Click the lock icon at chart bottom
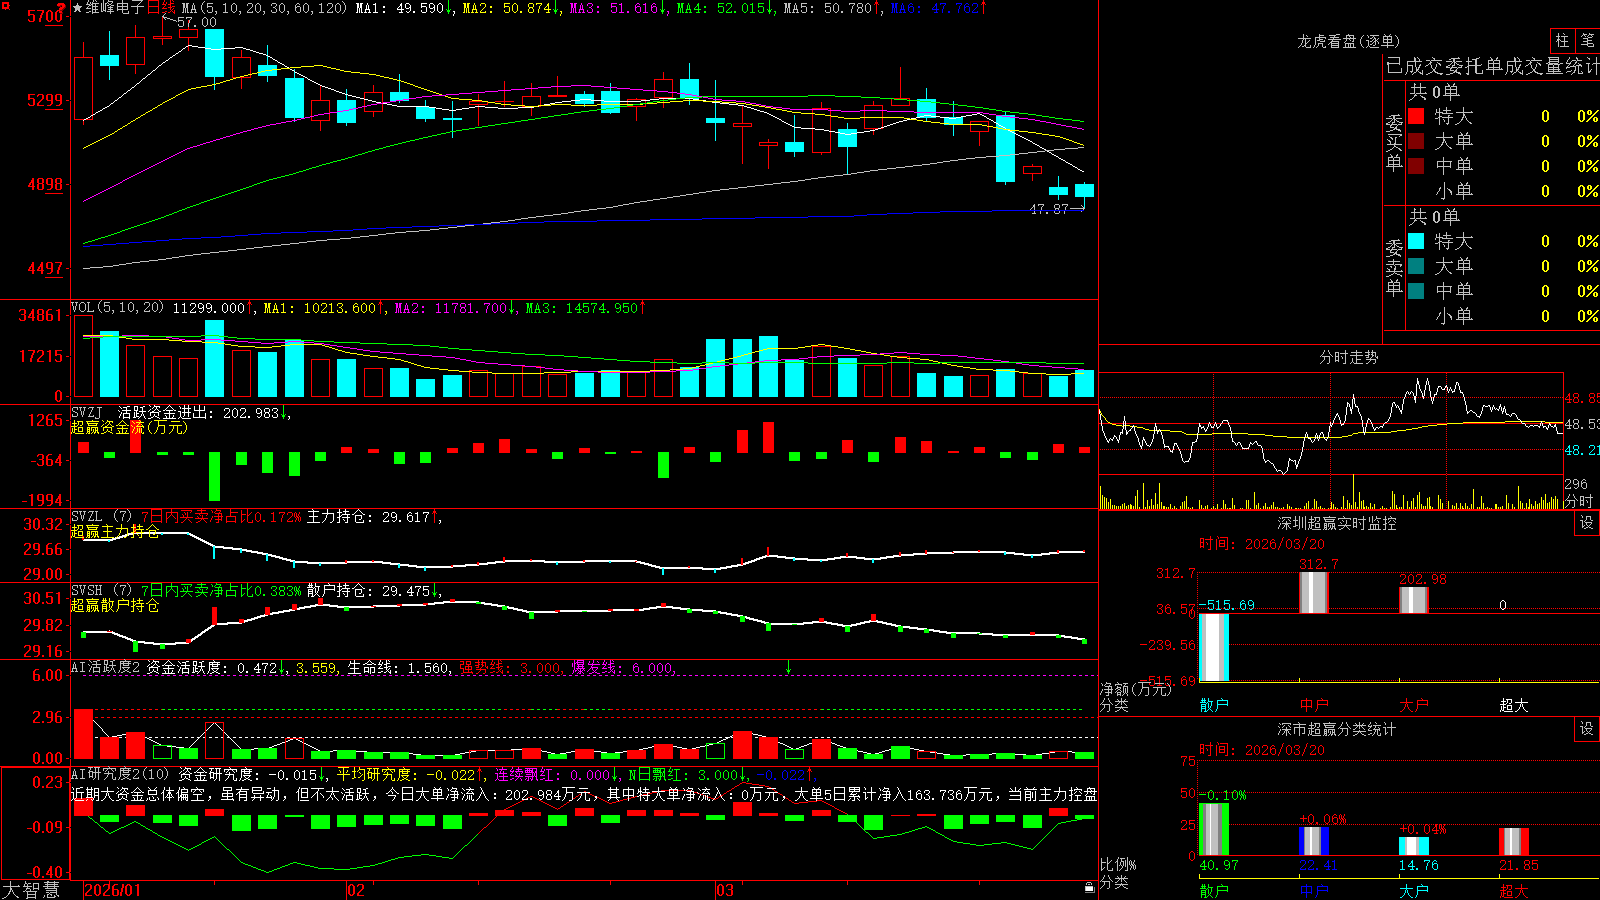 pos(1089,888)
